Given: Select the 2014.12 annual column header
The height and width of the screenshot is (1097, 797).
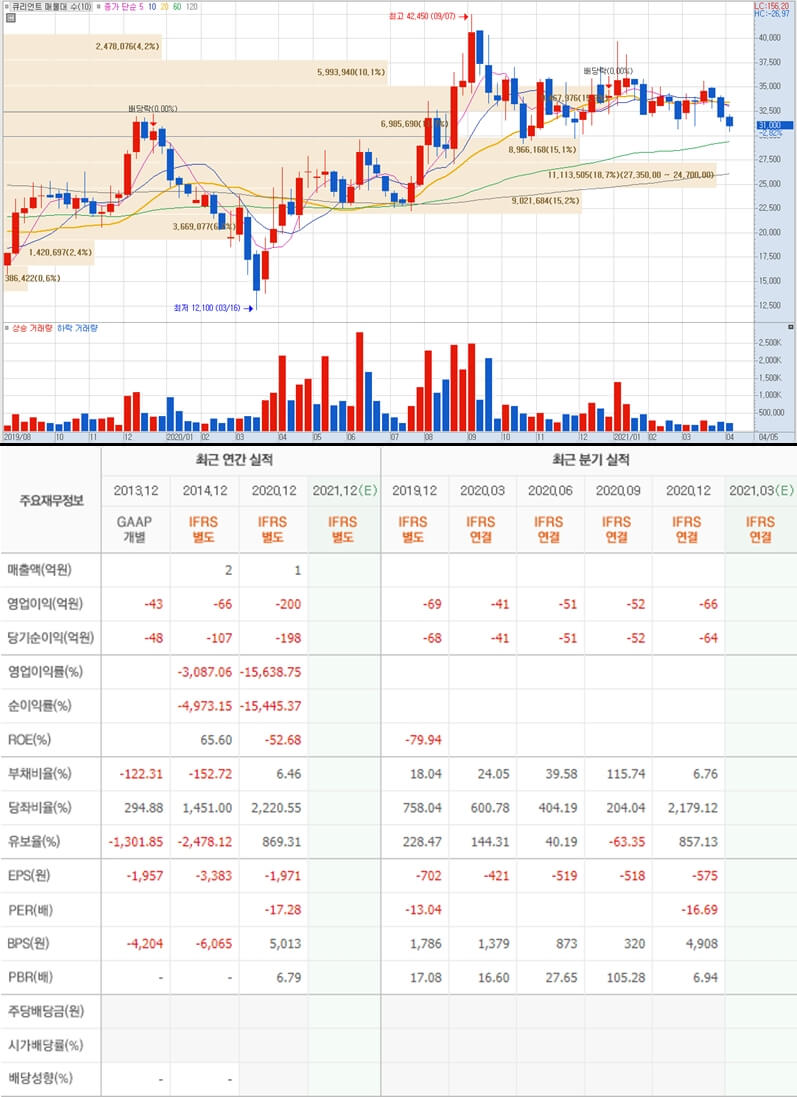Looking at the screenshot, I should point(204,490).
